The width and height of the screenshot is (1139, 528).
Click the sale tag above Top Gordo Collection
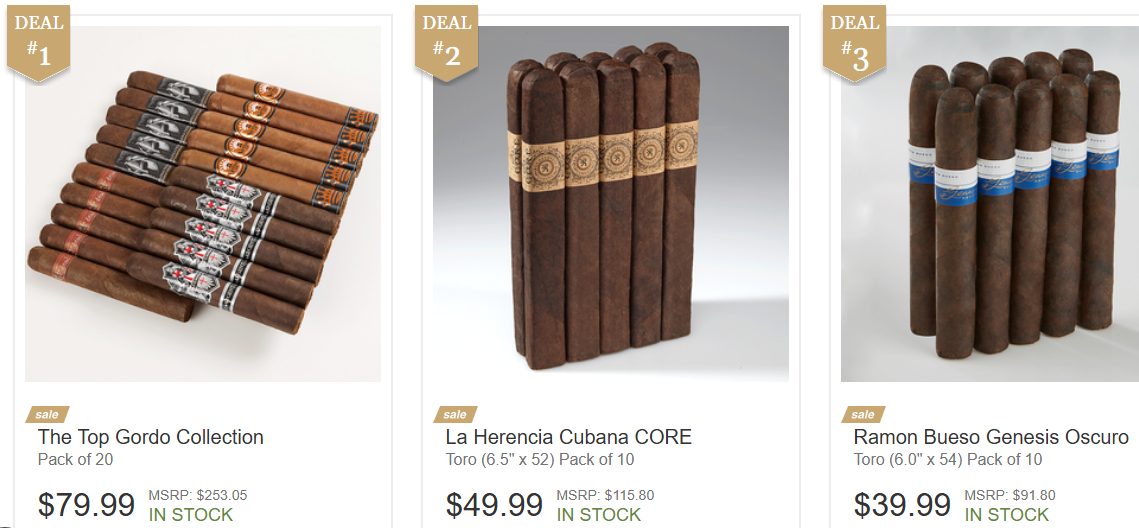[48, 415]
